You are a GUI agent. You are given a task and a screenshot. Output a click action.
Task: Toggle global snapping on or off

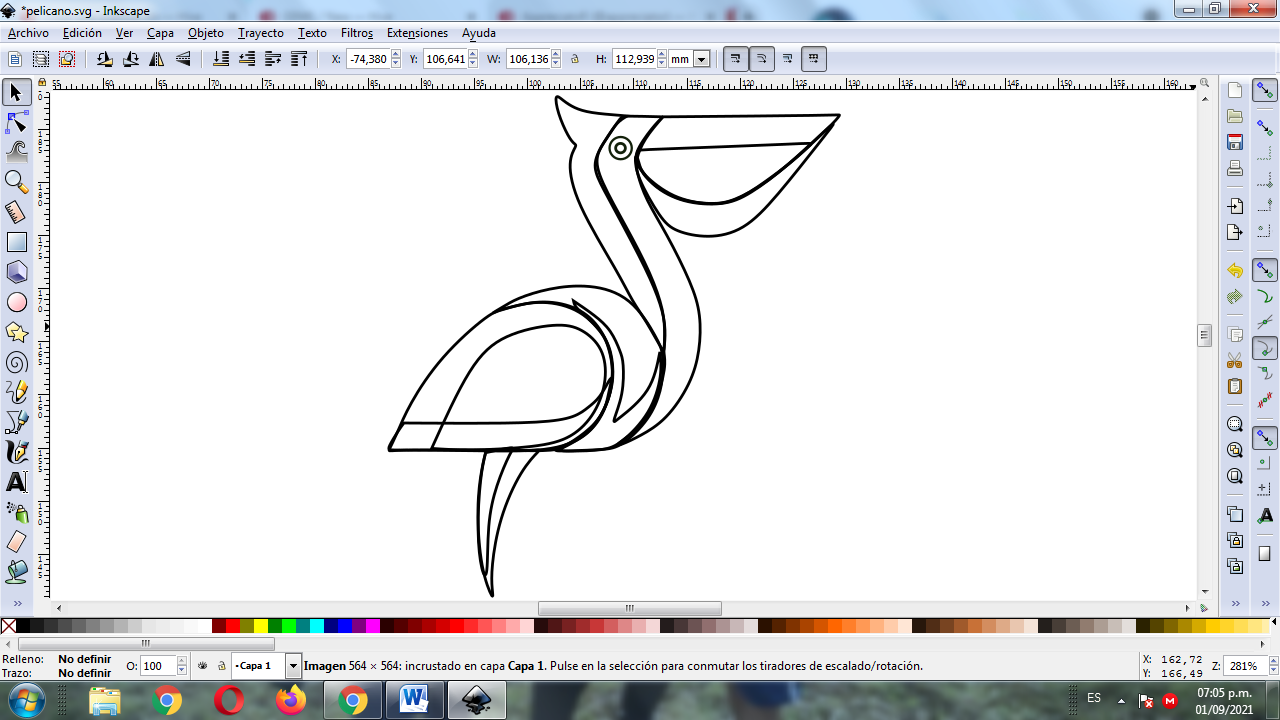[x=1265, y=92]
